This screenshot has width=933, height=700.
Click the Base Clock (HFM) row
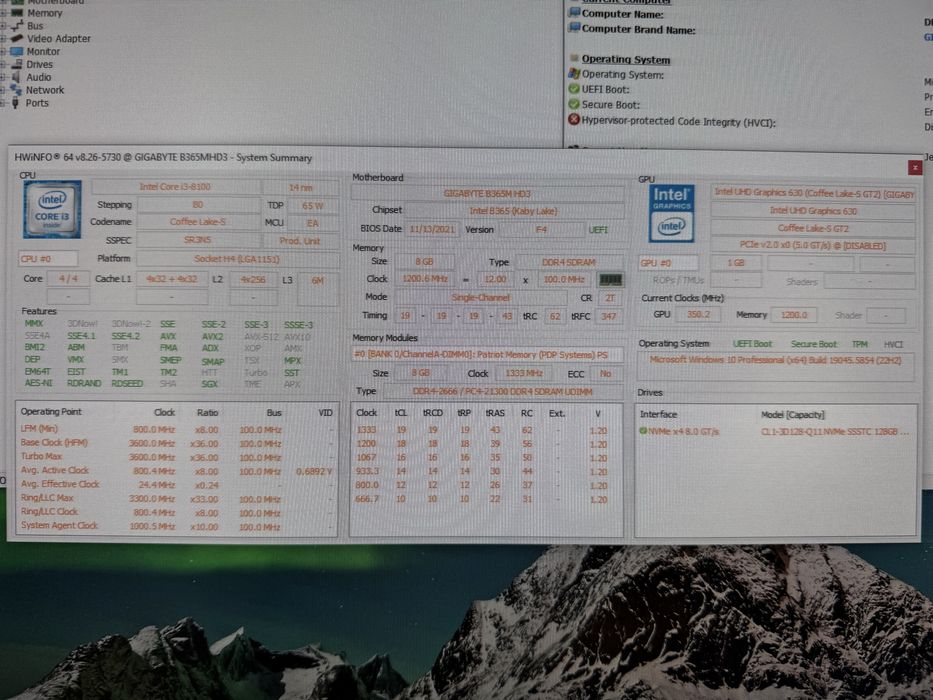tap(177, 443)
